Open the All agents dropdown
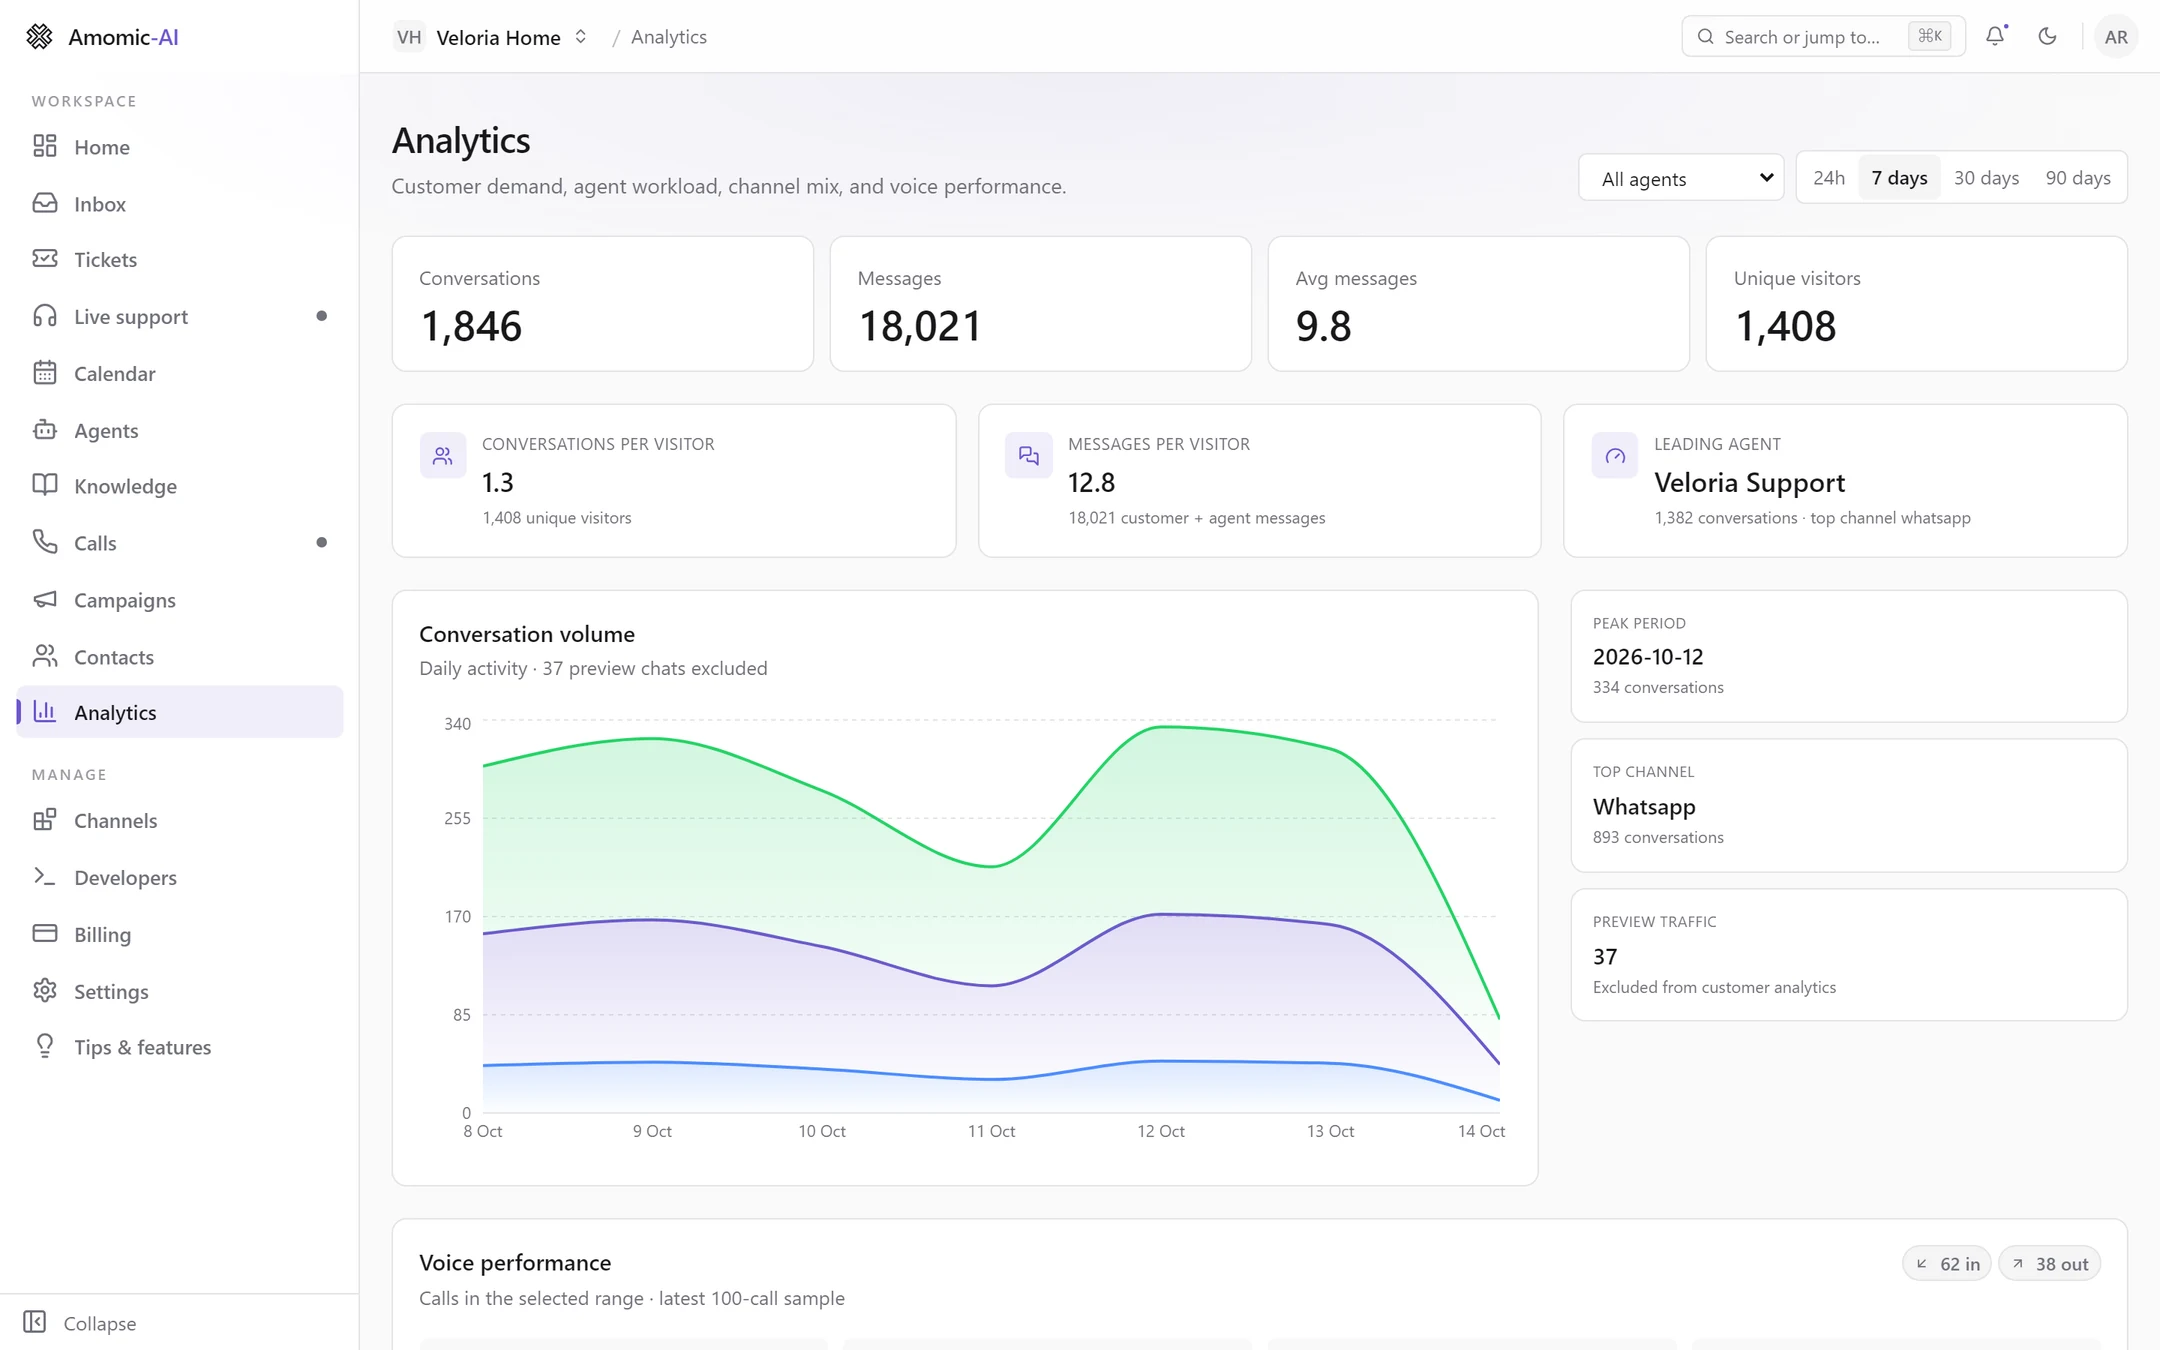The image size is (2160, 1350). pos(1681,178)
